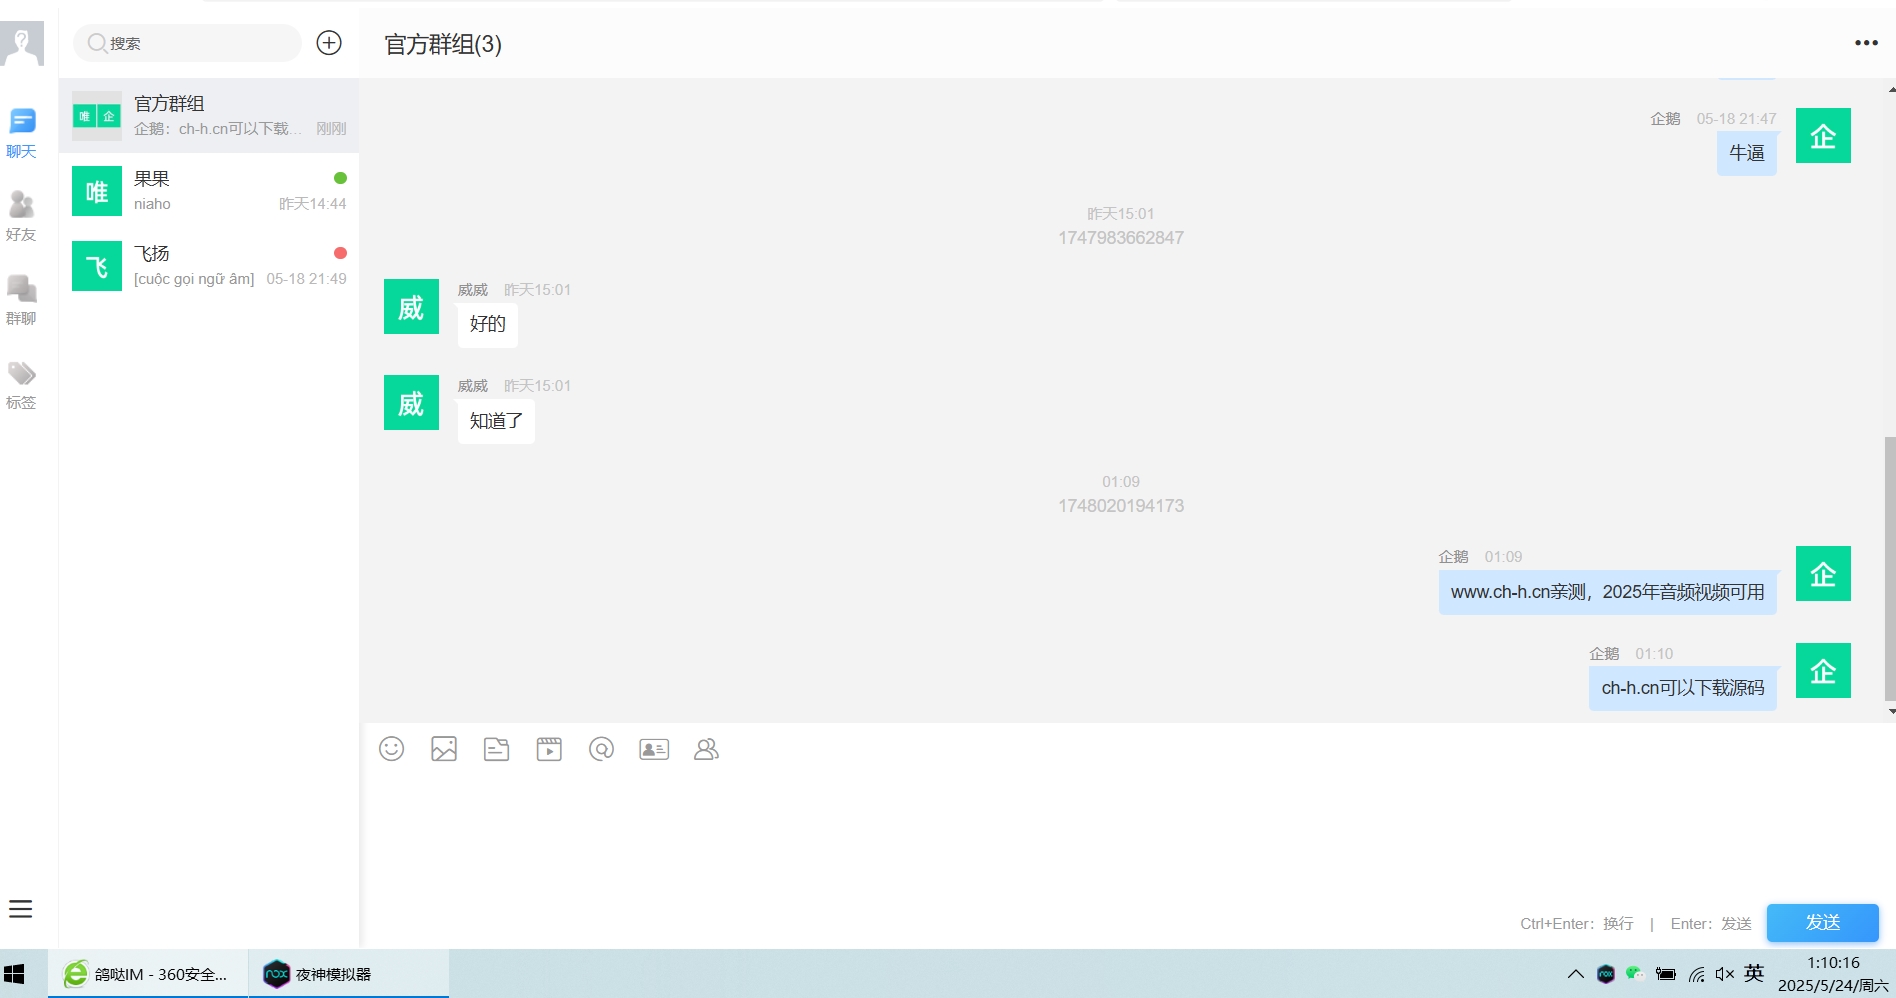Open the 标签 tags tab
Viewport: 1896px width, 998px height.
click(x=21, y=385)
